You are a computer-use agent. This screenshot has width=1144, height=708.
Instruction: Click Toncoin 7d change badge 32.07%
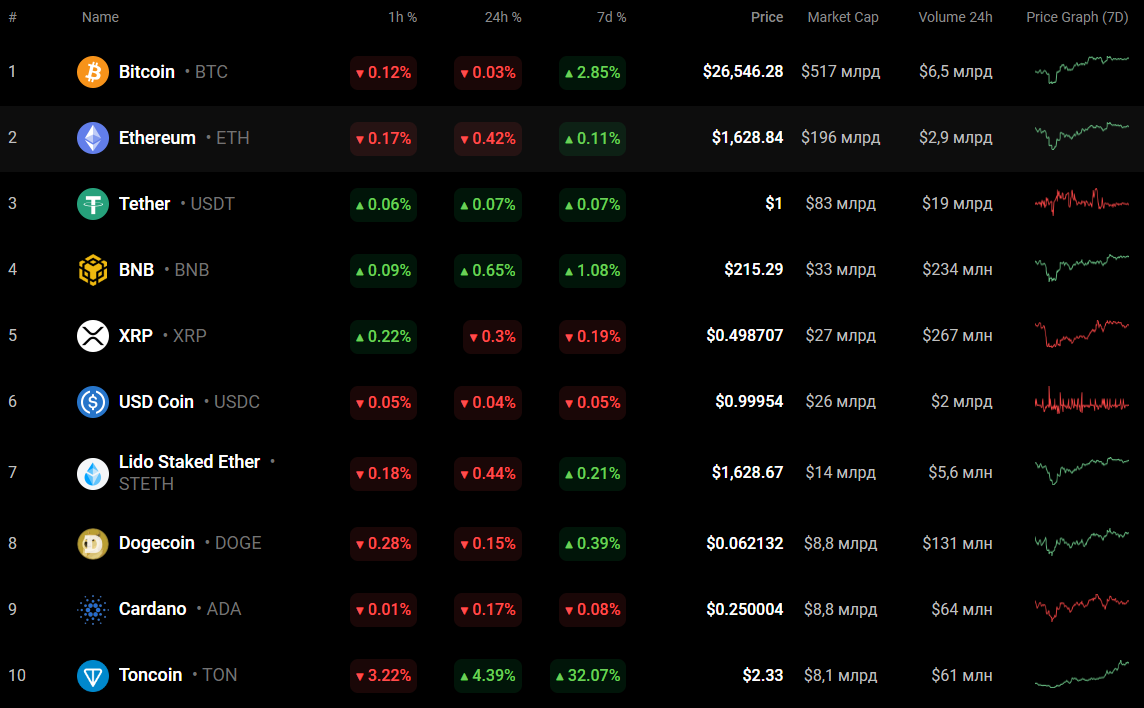click(588, 676)
